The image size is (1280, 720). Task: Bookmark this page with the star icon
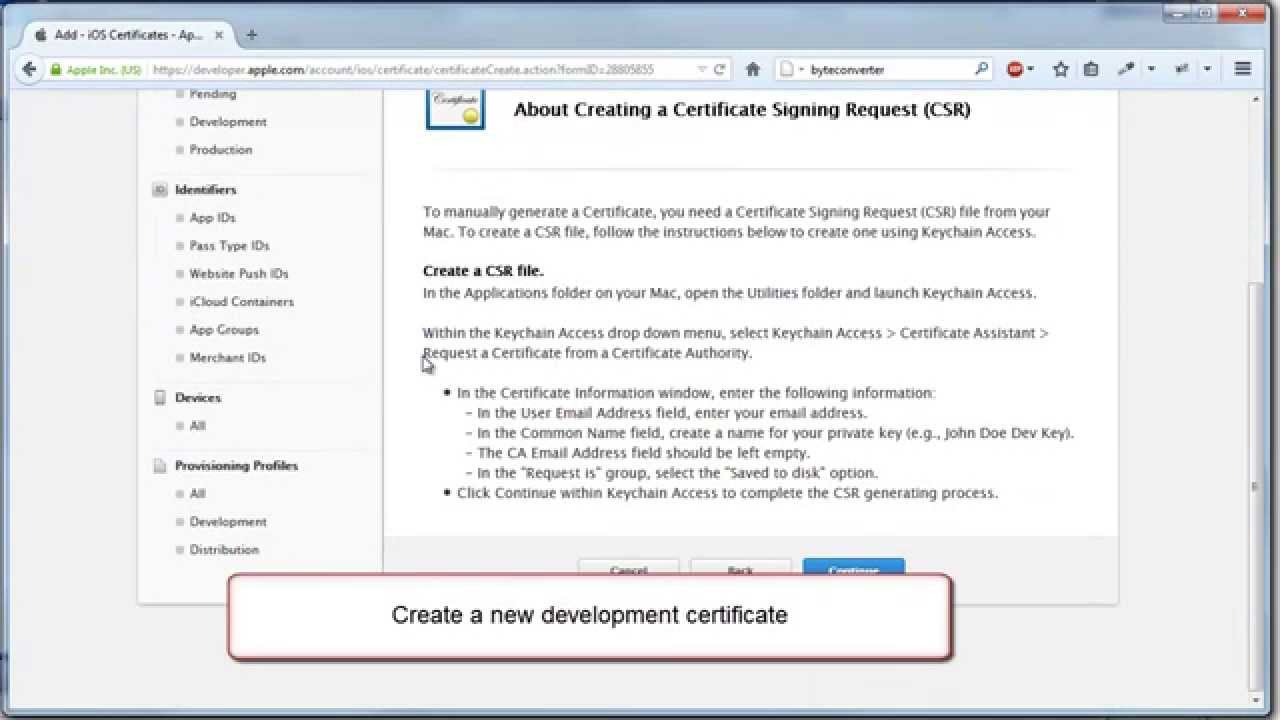(x=1061, y=69)
